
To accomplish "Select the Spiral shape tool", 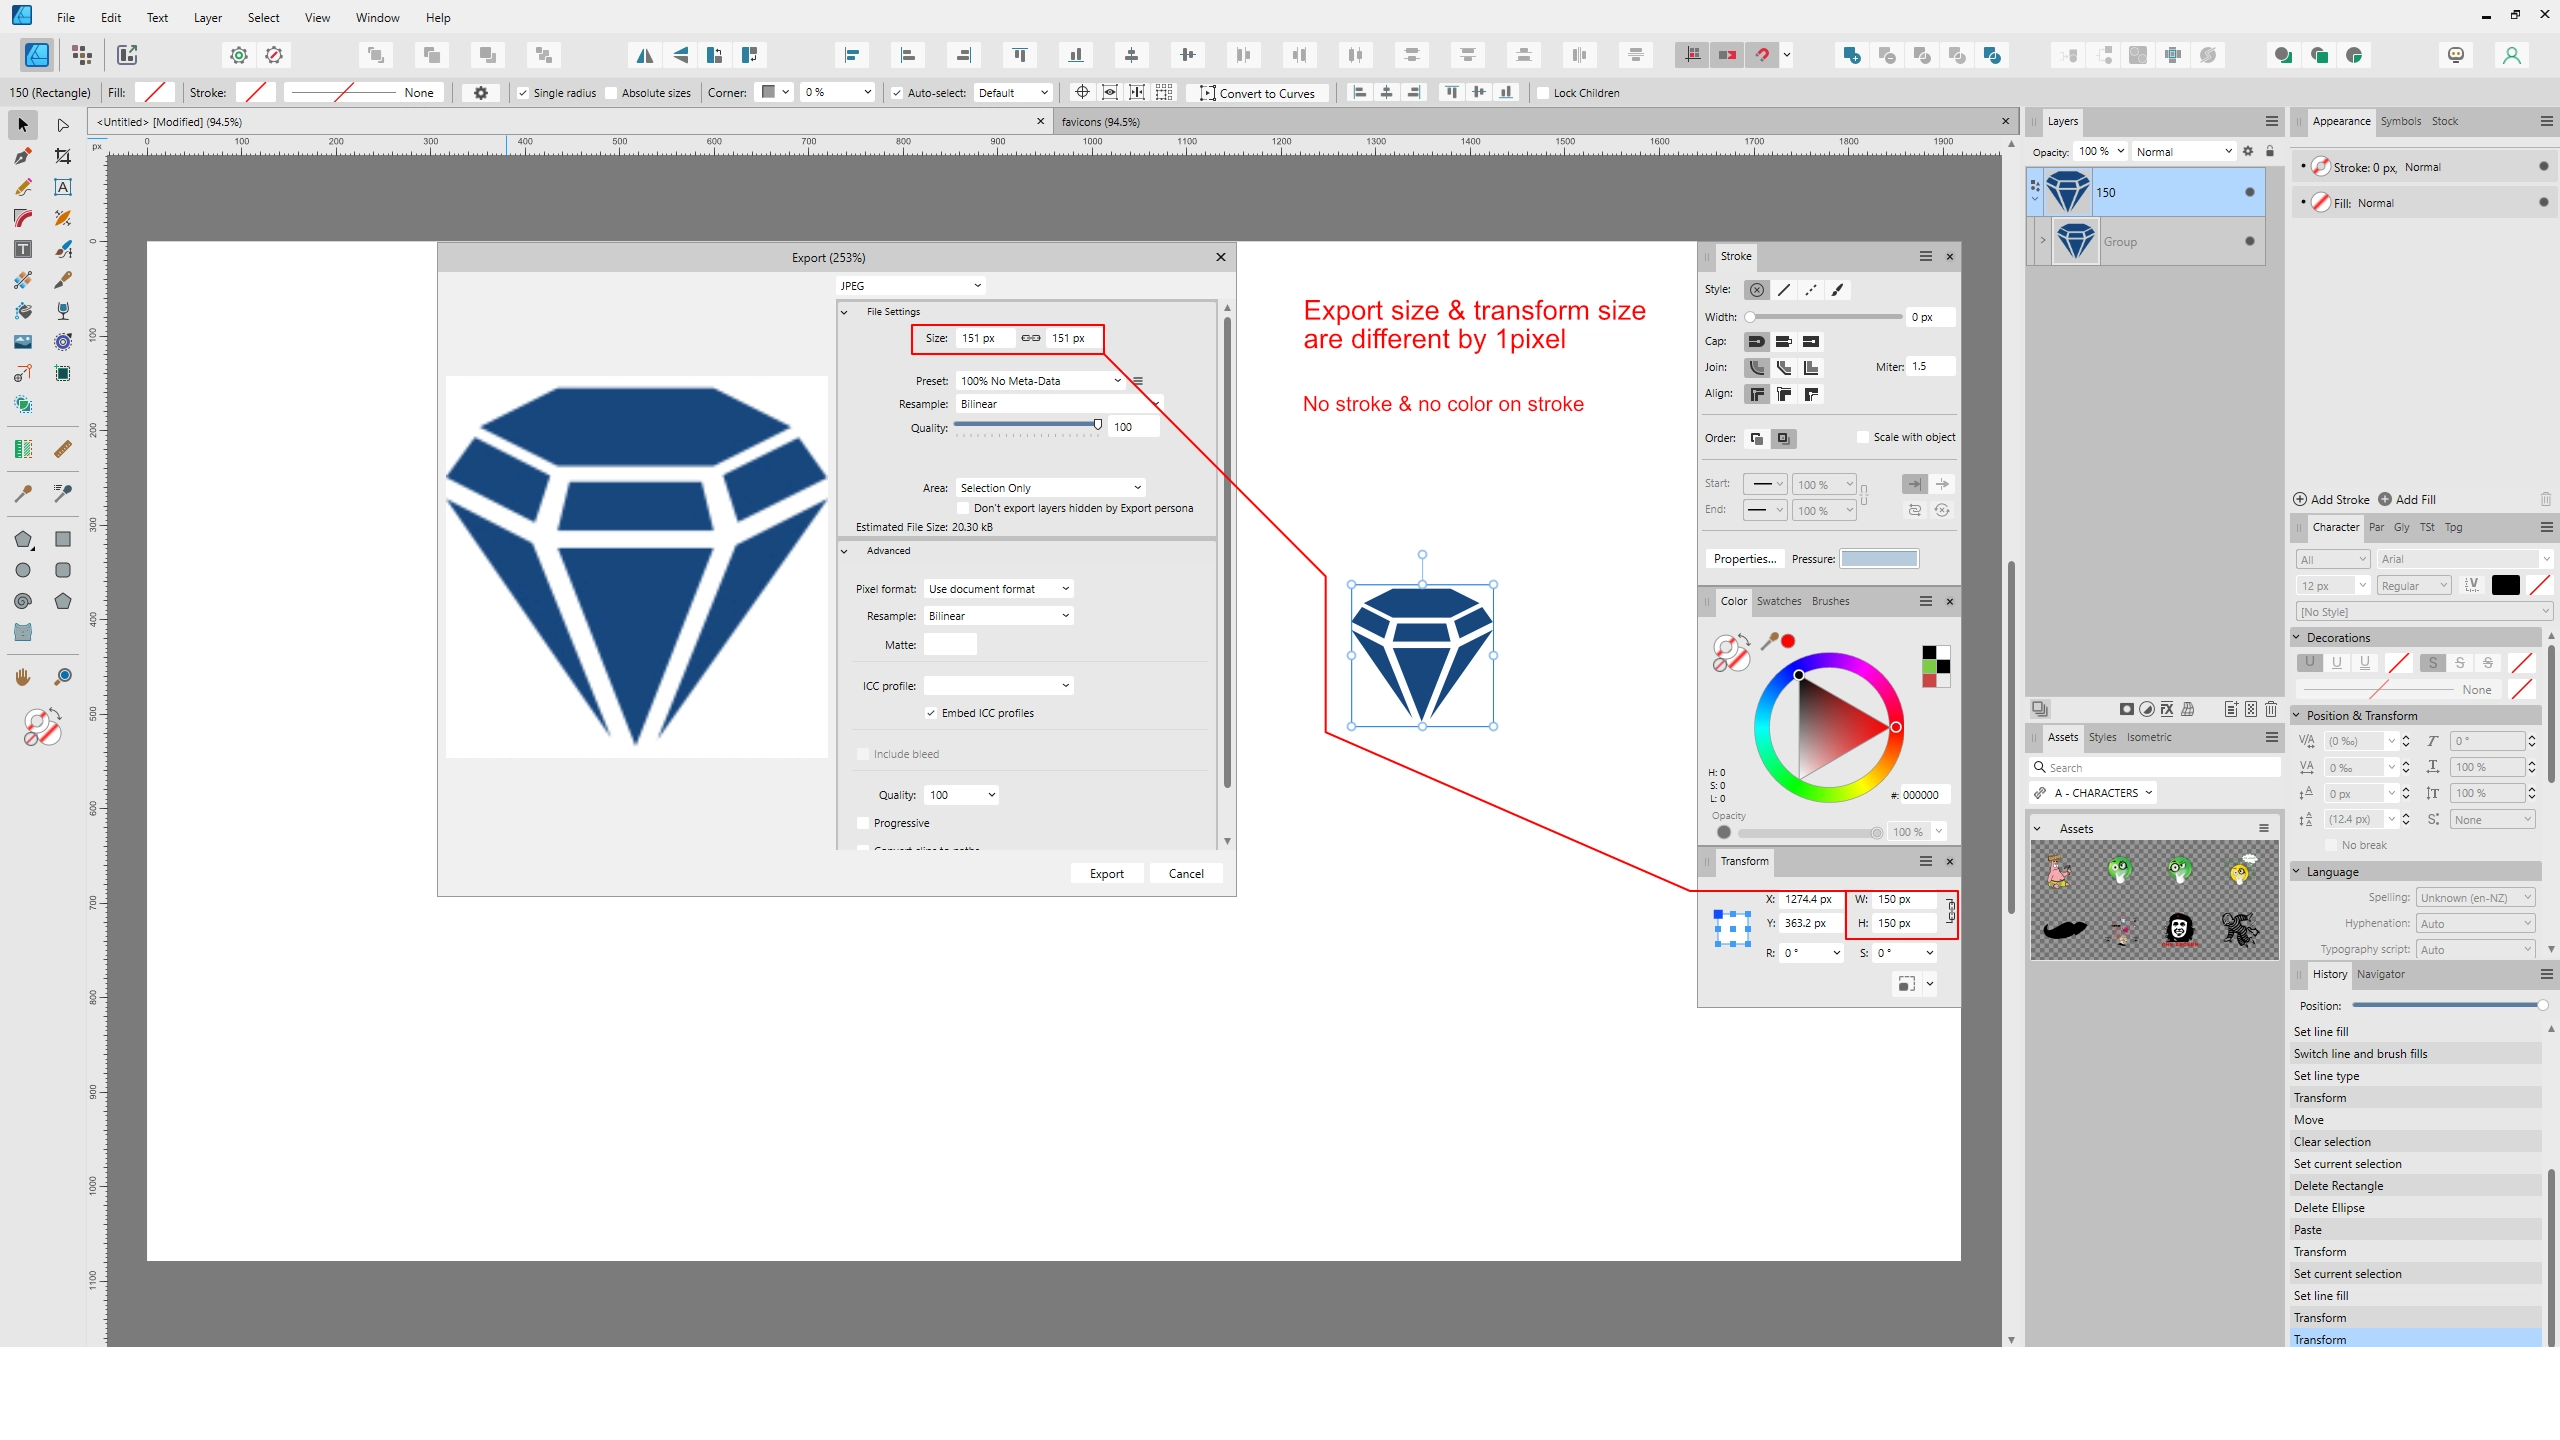I will (23, 601).
